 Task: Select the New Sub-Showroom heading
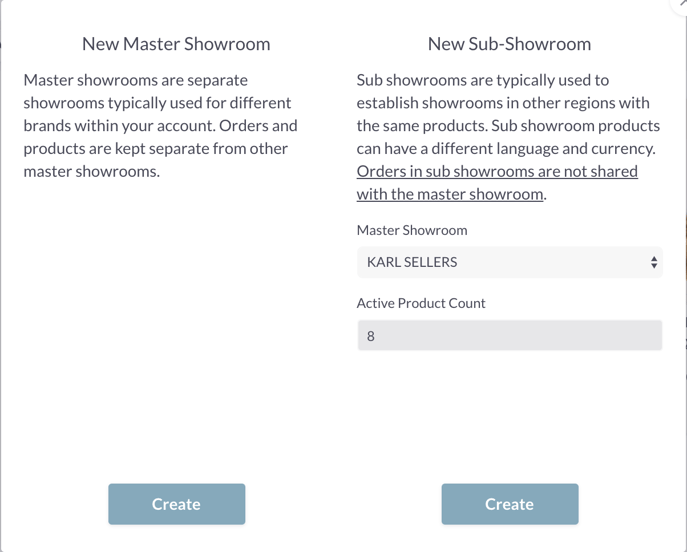[510, 44]
